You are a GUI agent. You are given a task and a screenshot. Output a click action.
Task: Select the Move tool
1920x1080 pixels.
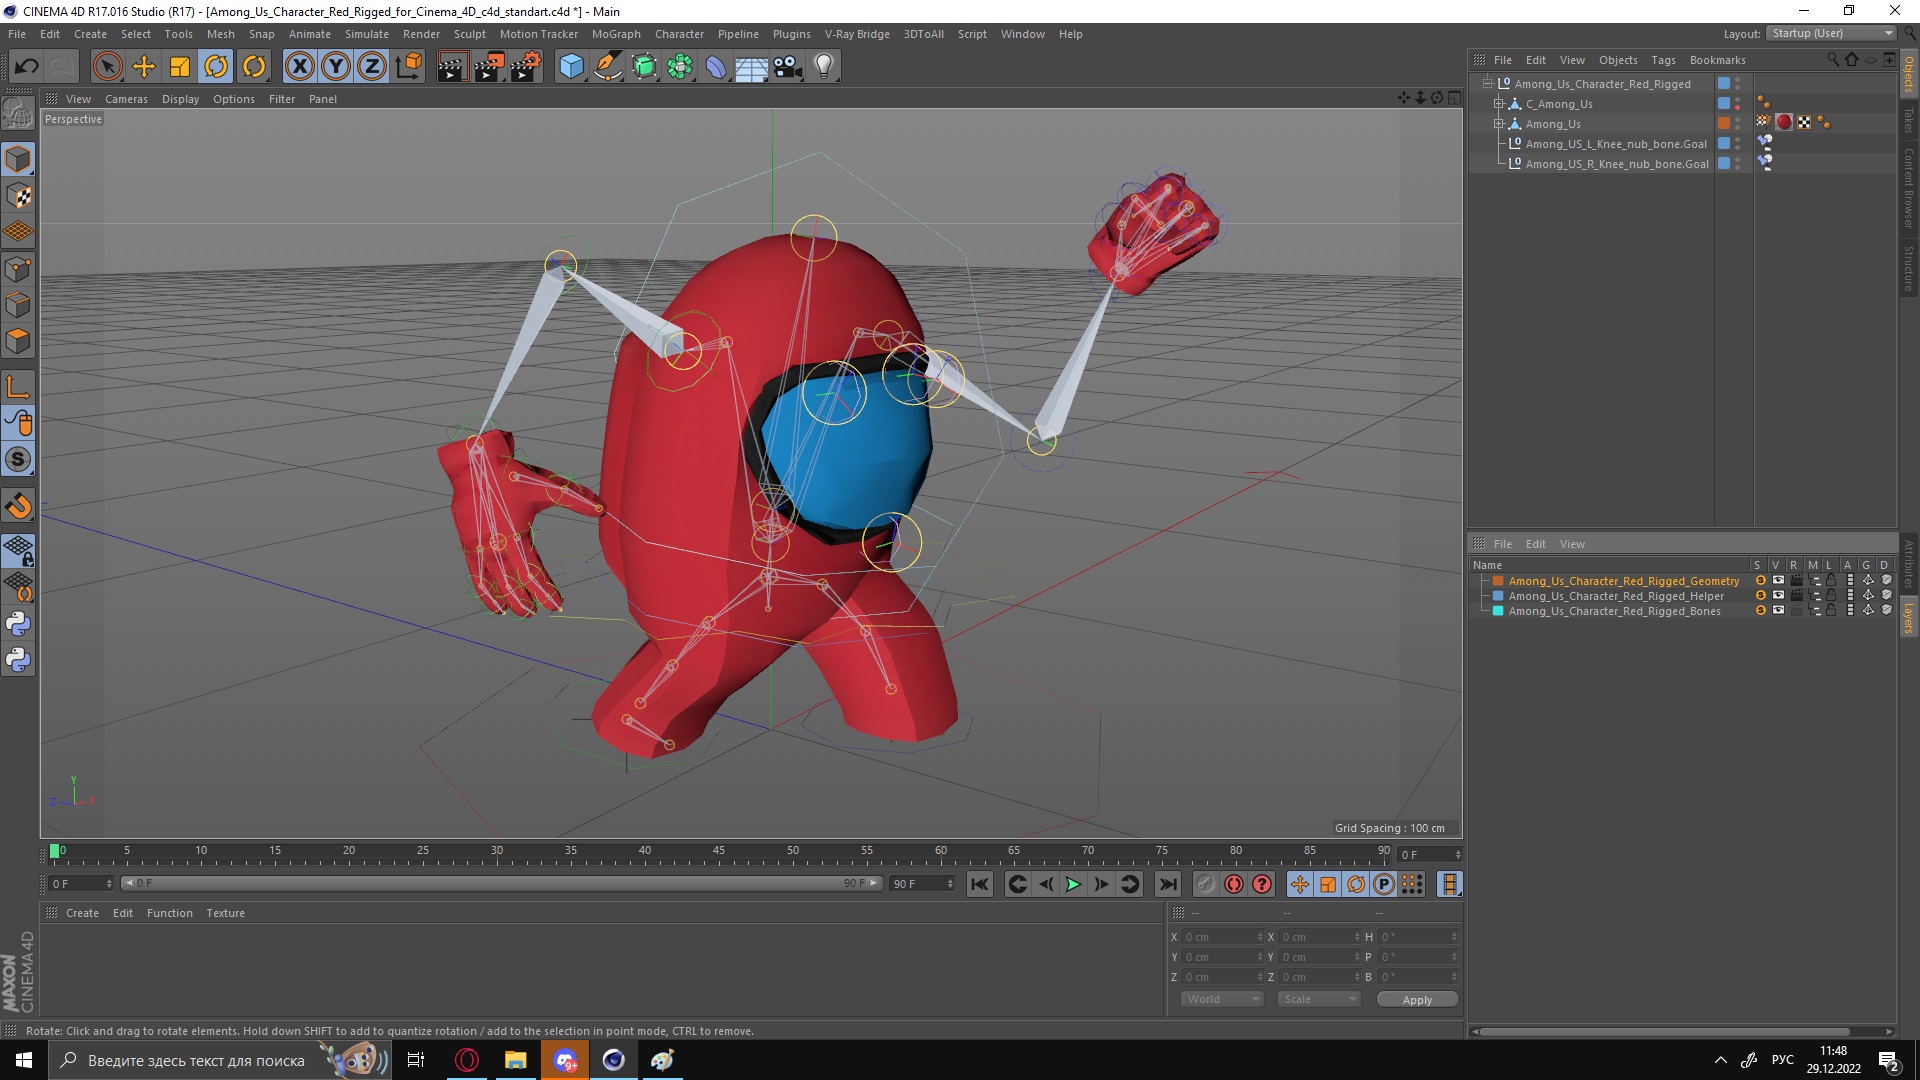pyautogui.click(x=143, y=67)
